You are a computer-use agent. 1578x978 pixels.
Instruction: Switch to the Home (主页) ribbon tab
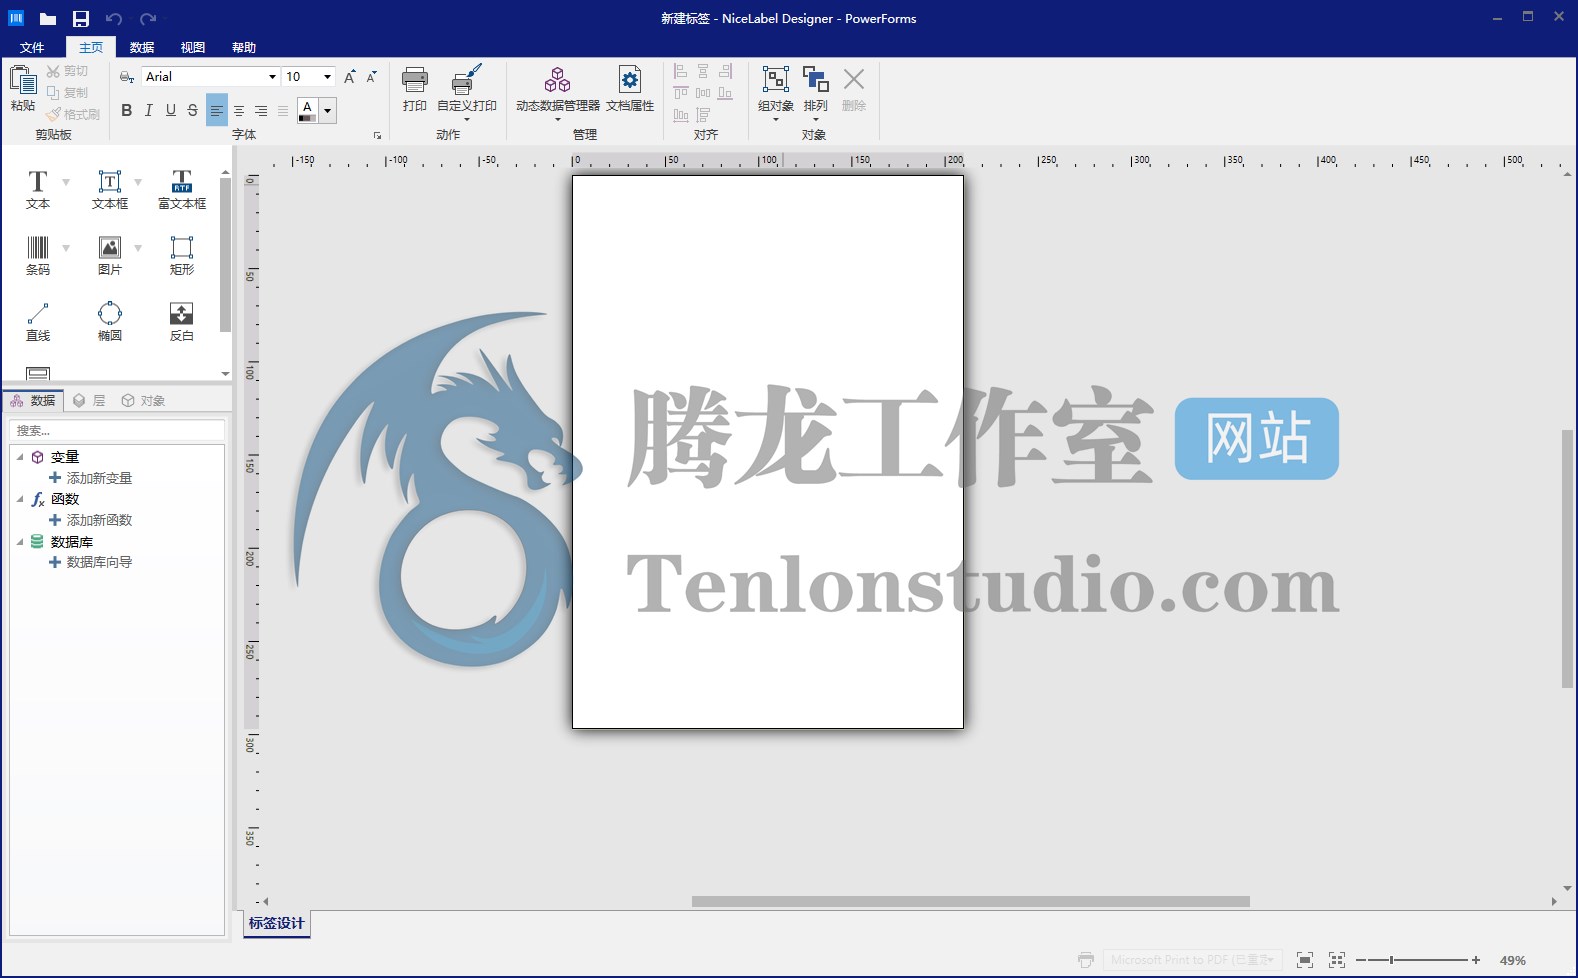tap(91, 47)
